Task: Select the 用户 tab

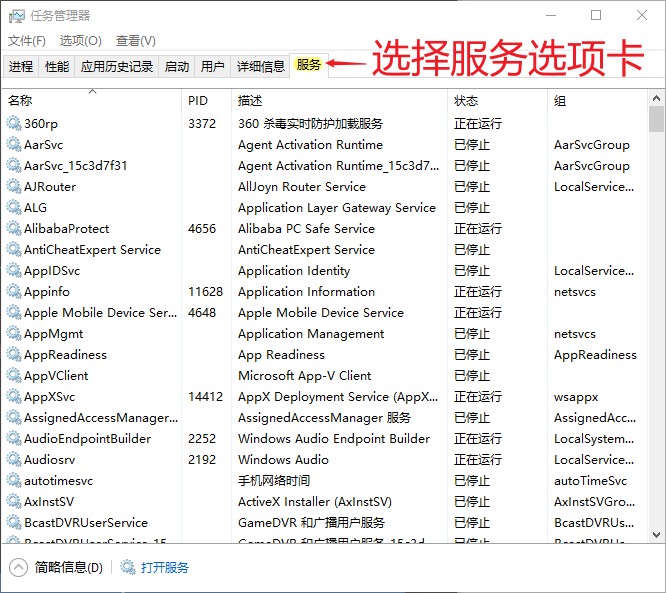Action: (212, 66)
